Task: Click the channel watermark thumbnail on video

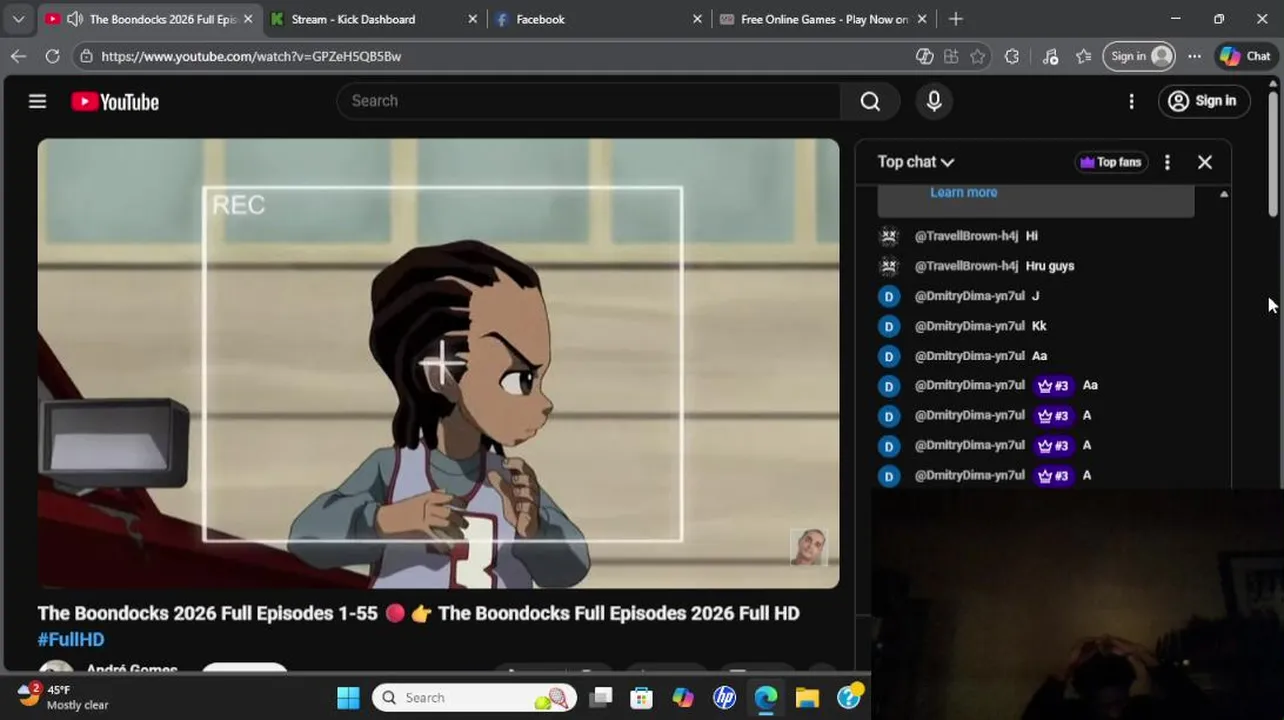Action: click(808, 547)
